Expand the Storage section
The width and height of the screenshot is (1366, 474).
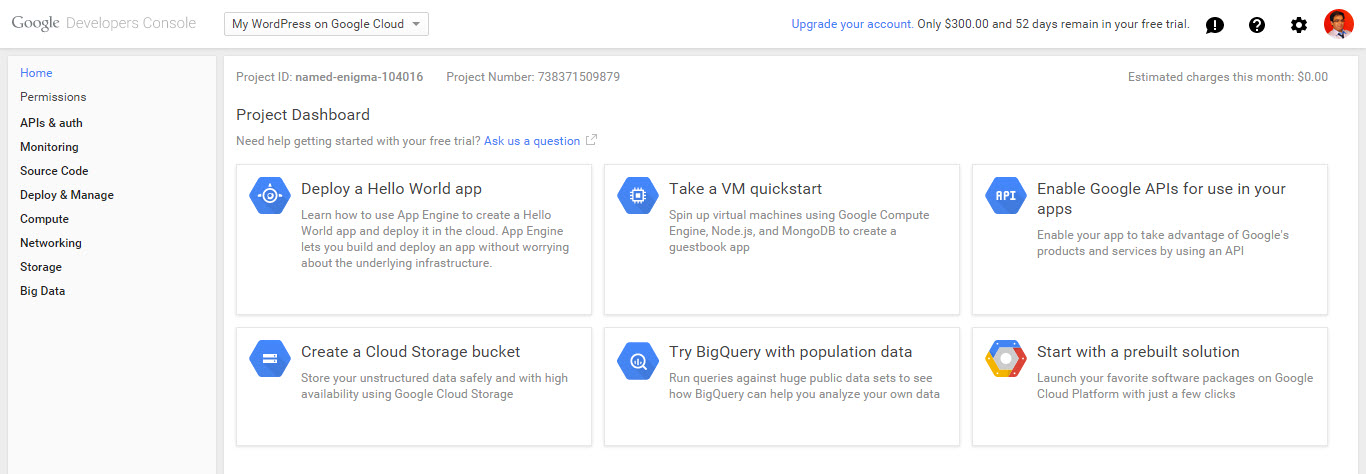tap(41, 267)
